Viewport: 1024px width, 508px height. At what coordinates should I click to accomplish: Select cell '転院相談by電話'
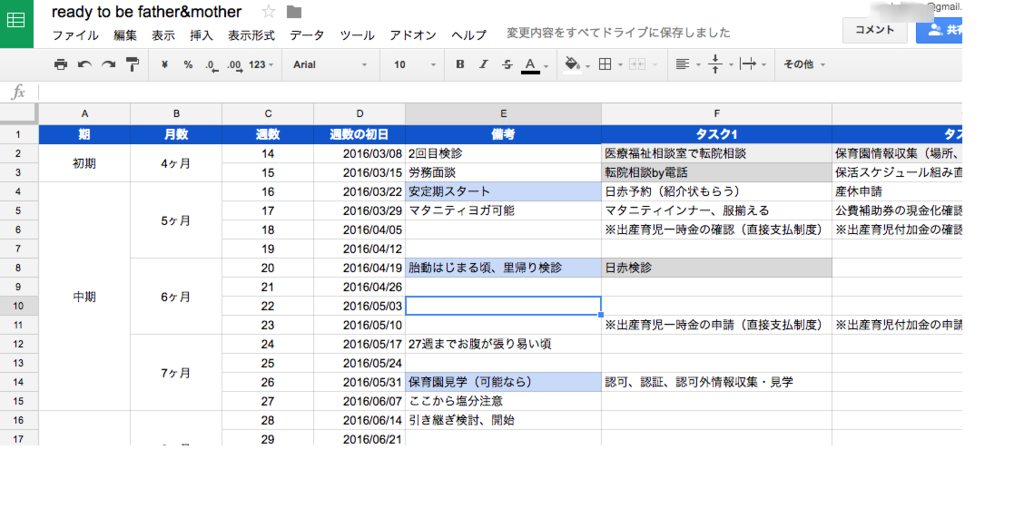[716, 173]
